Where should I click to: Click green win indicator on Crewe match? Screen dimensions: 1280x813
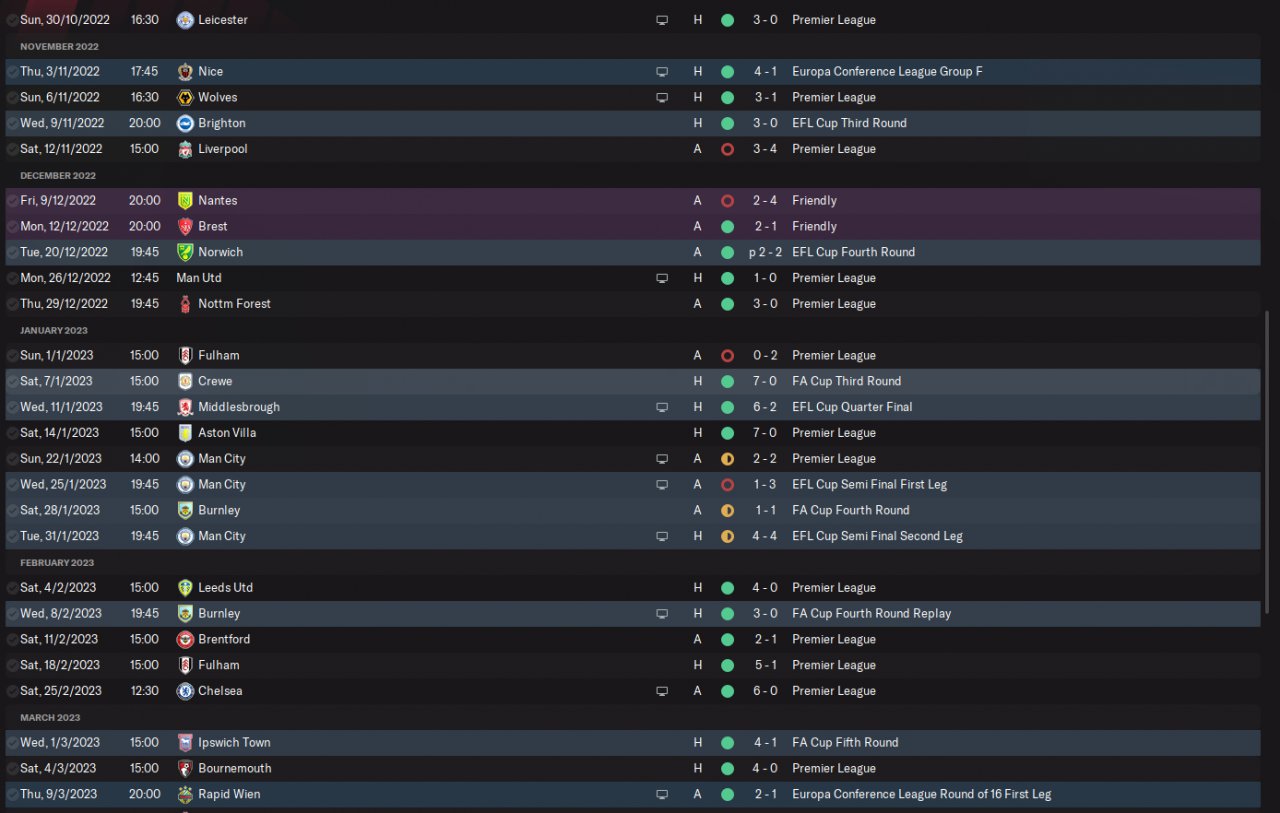pos(727,381)
